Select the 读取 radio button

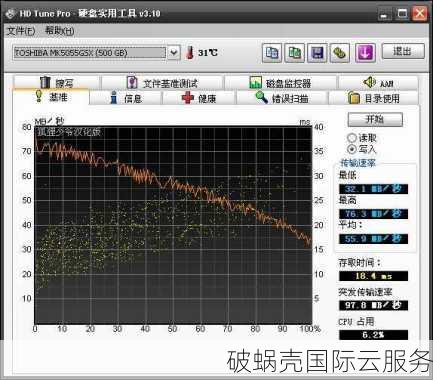[352, 138]
